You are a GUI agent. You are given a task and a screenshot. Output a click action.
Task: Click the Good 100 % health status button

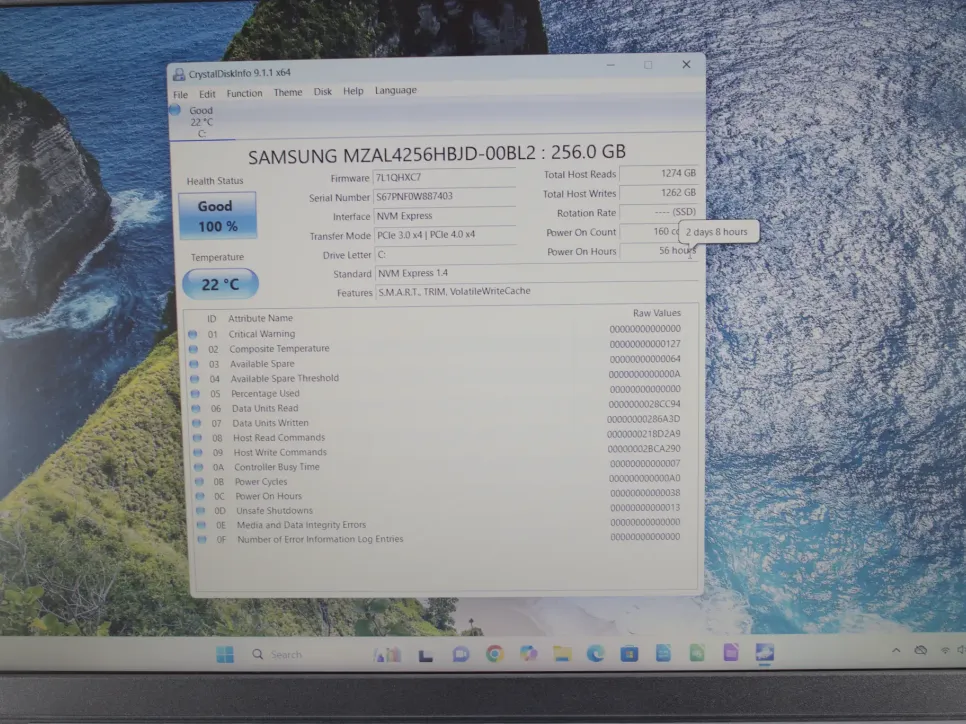coord(217,216)
